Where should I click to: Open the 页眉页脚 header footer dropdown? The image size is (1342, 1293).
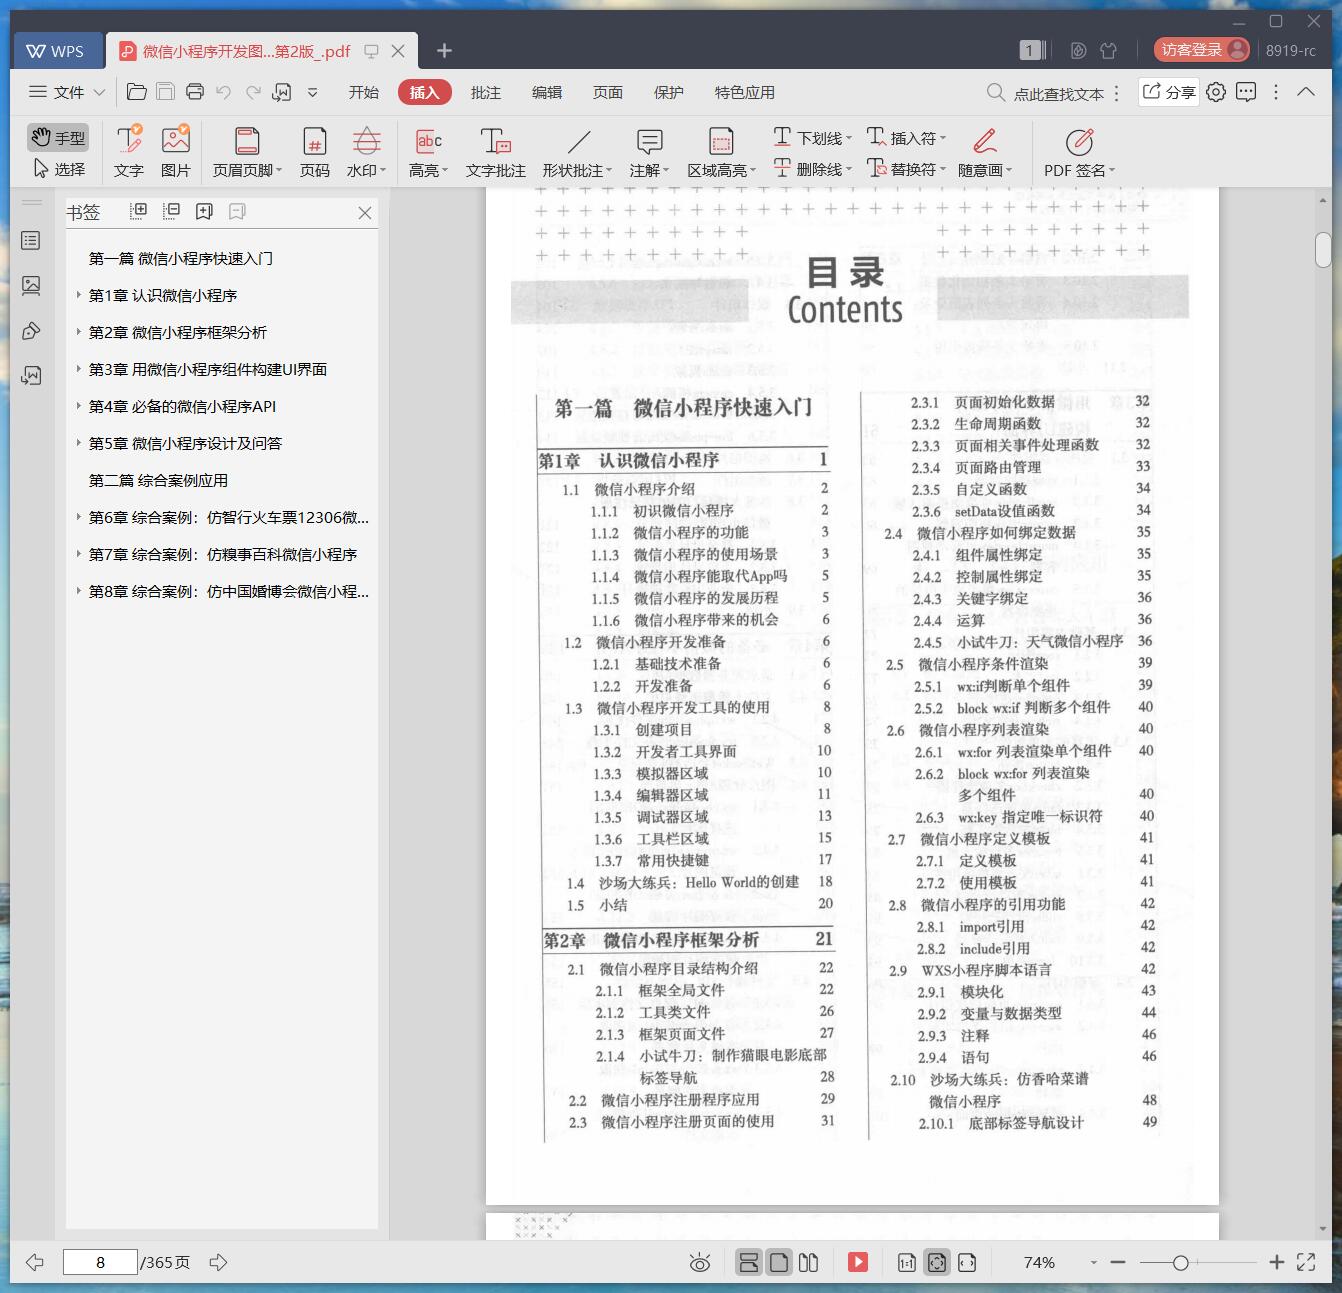coord(247,152)
